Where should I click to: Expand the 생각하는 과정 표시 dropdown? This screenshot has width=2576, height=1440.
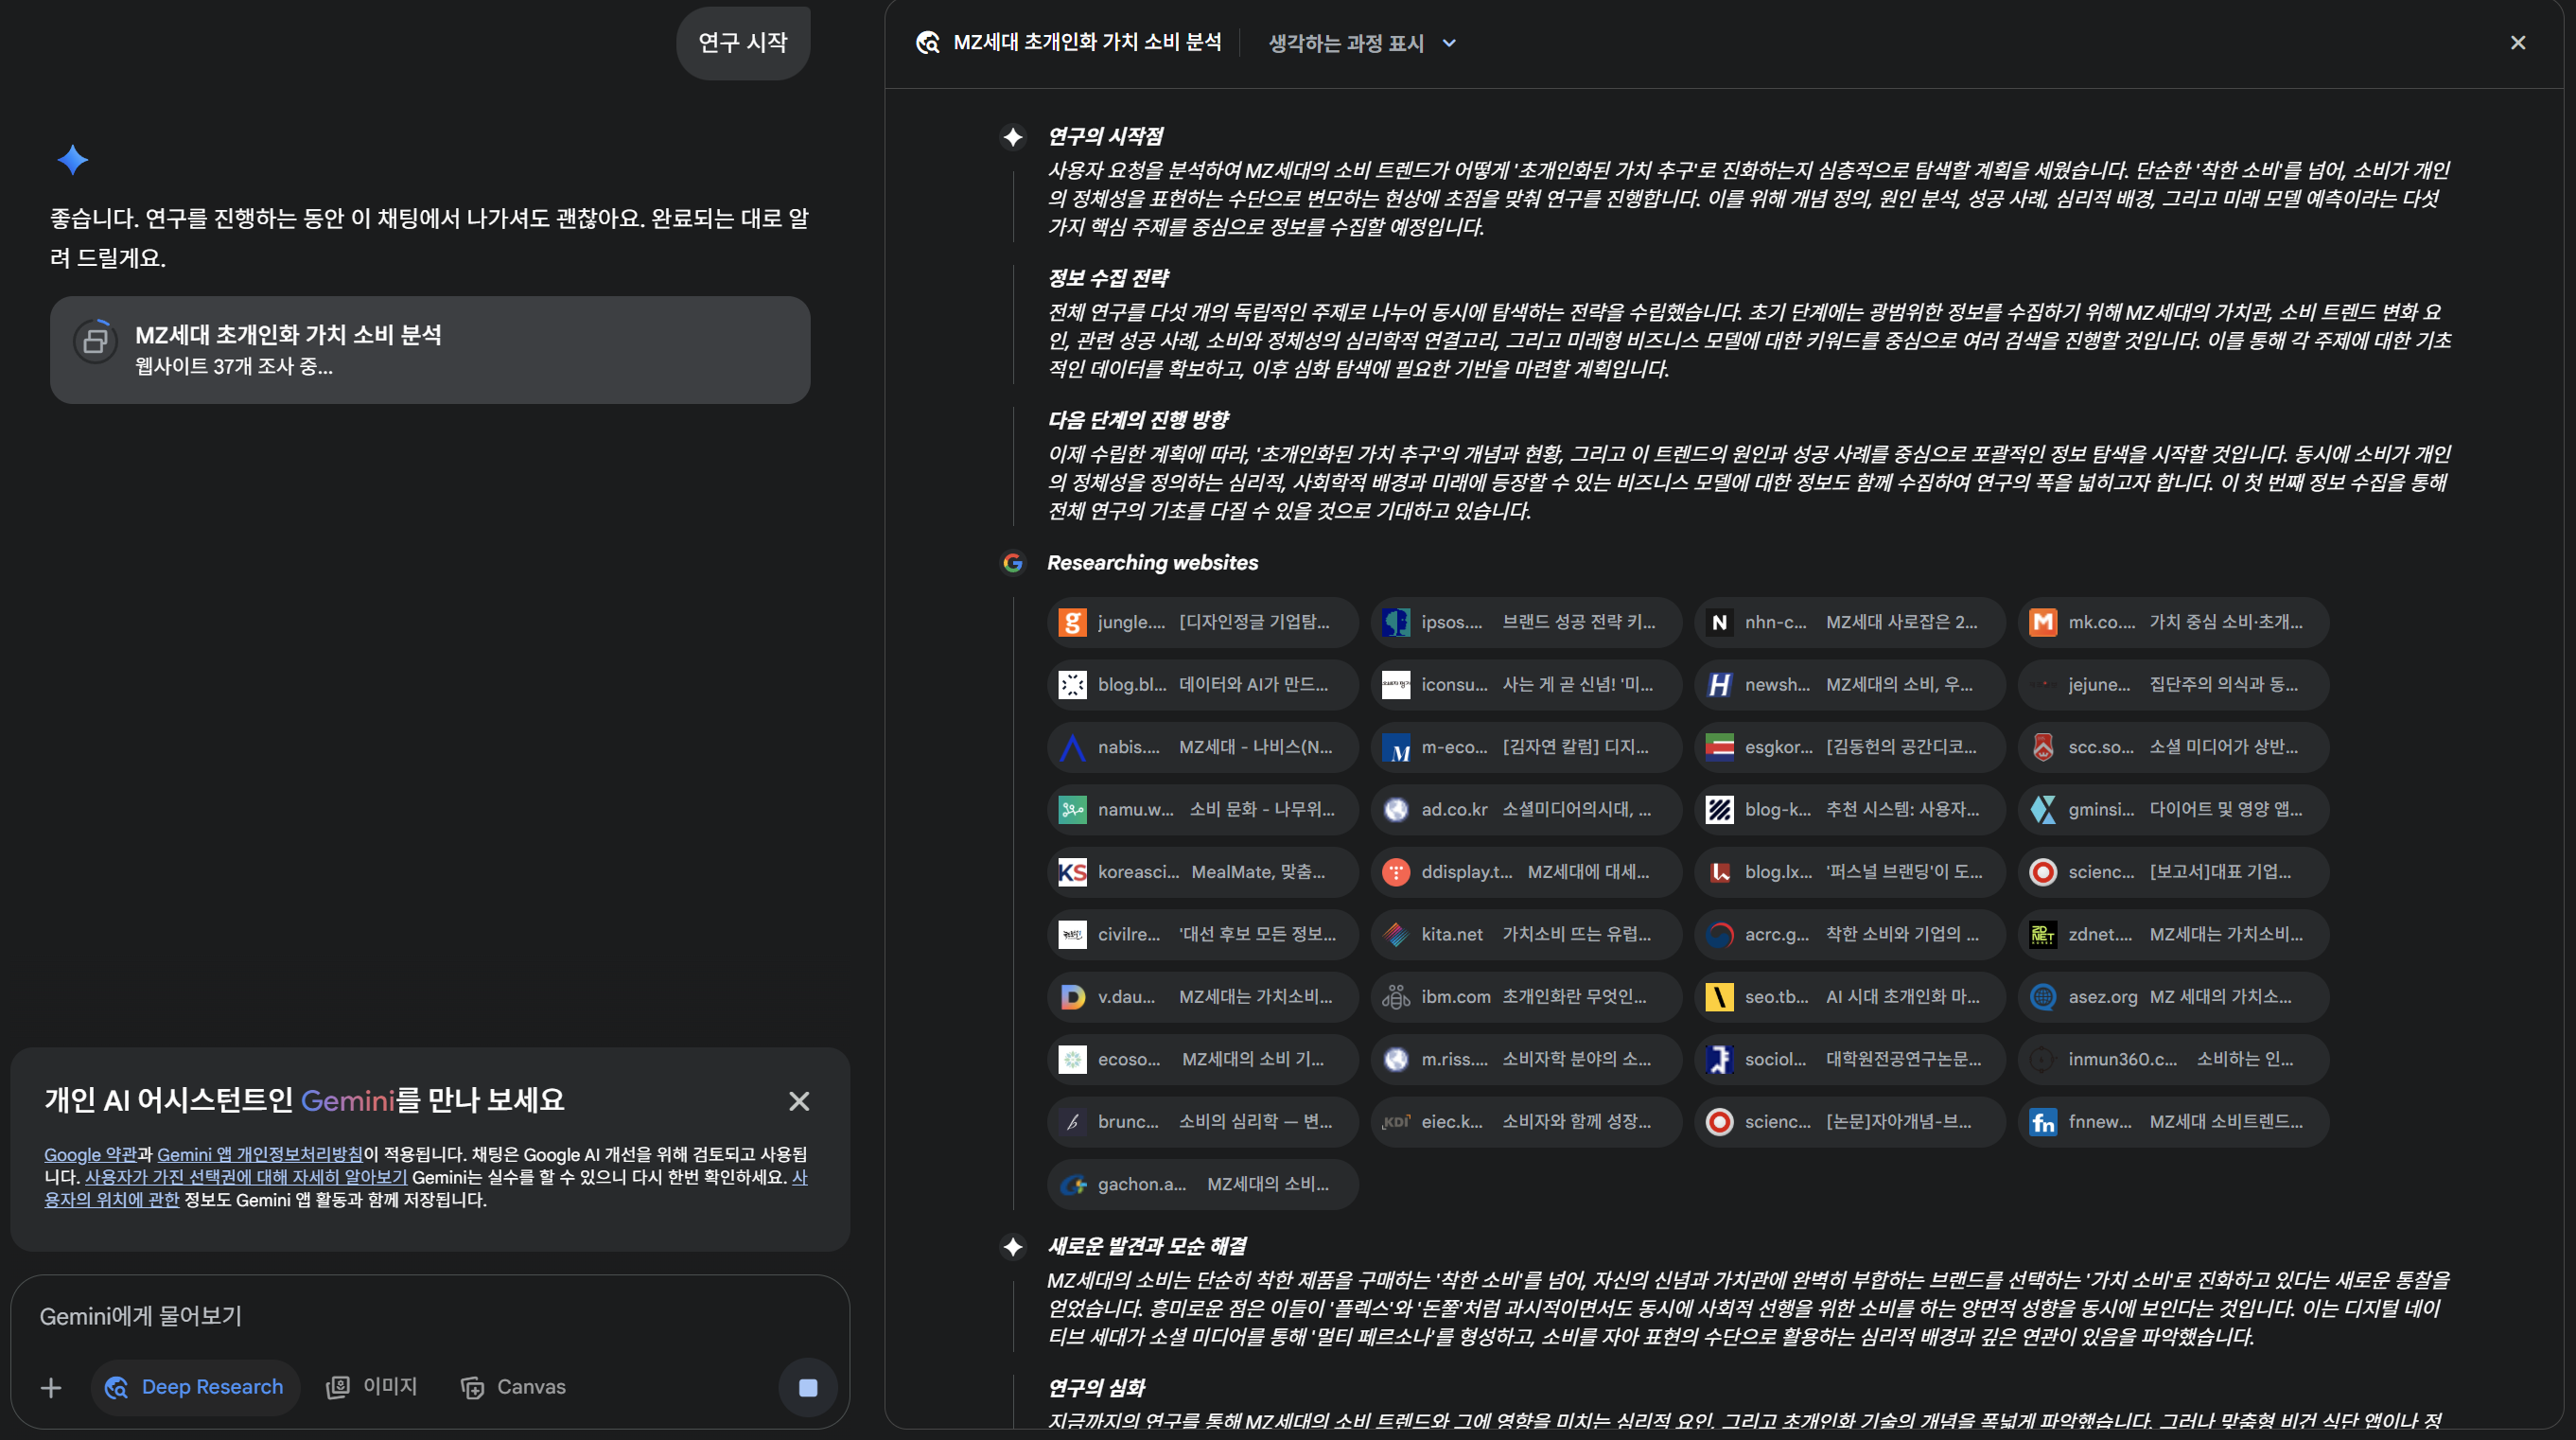click(x=1345, y=43)
